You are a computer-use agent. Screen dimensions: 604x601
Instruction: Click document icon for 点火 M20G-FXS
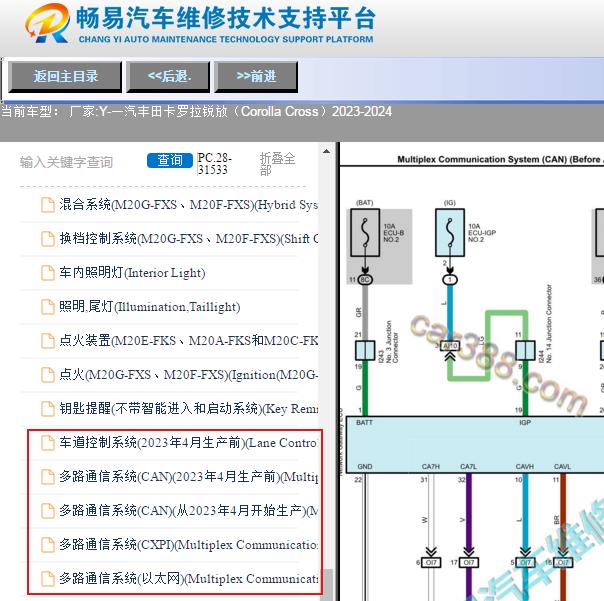48,374
